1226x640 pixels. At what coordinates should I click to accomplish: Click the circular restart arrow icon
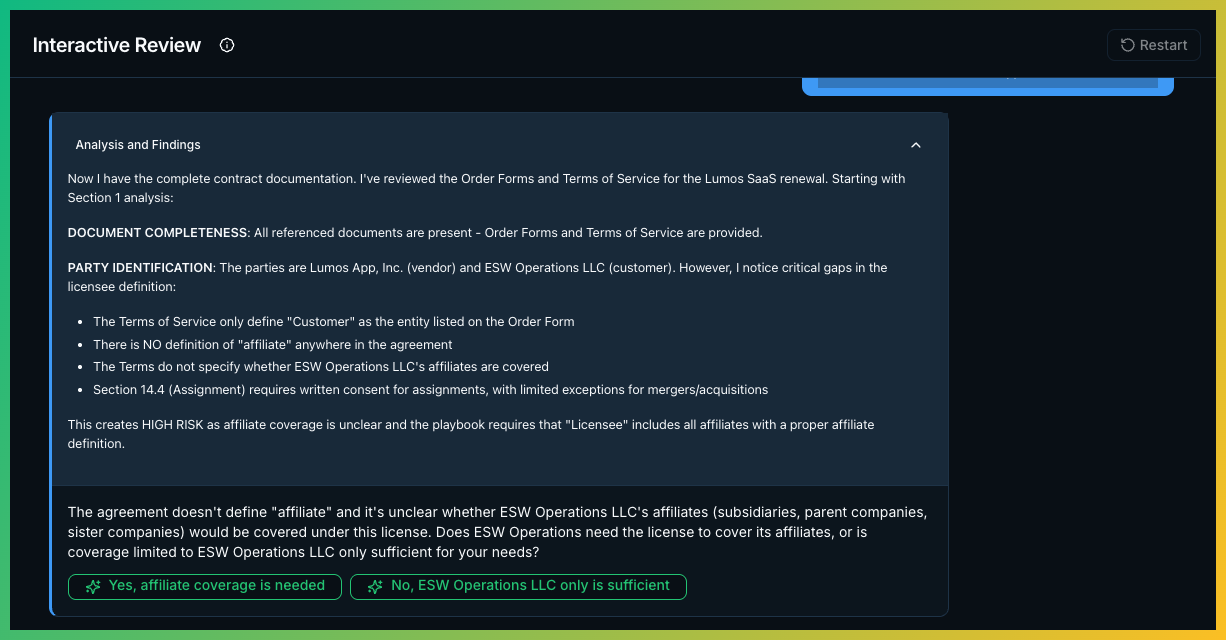[x=1126, y=45]
